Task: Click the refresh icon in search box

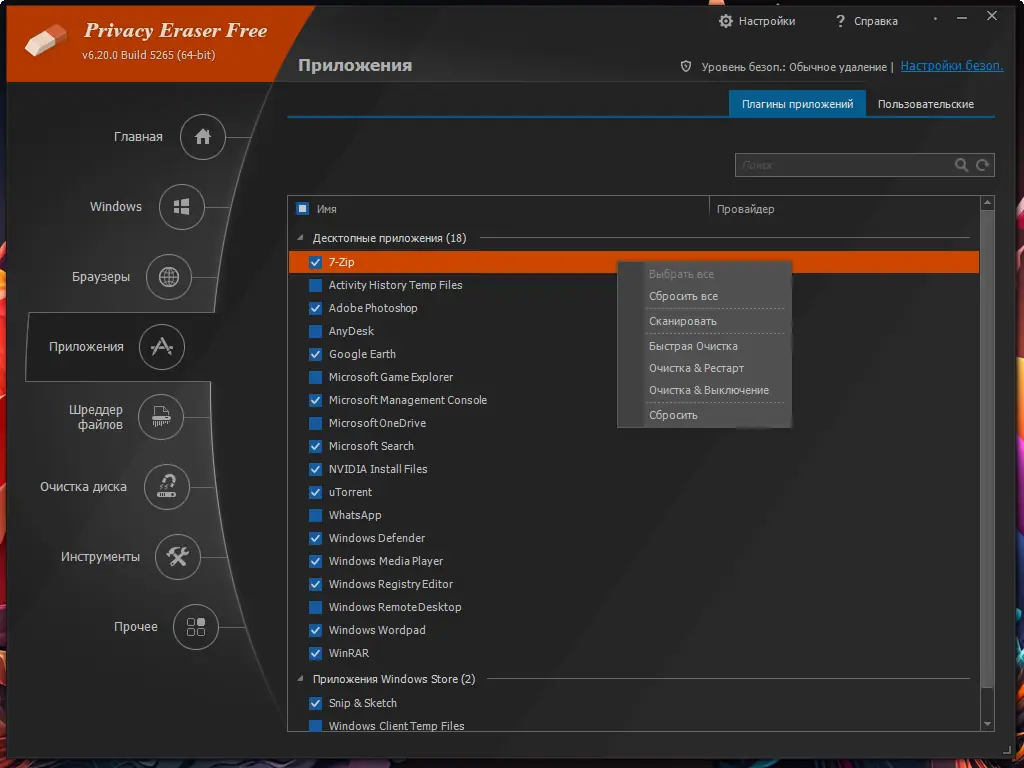Action: coord(982,165)
